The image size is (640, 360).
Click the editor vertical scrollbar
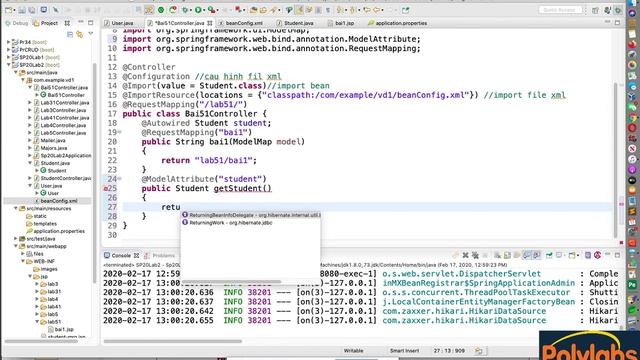615,159
